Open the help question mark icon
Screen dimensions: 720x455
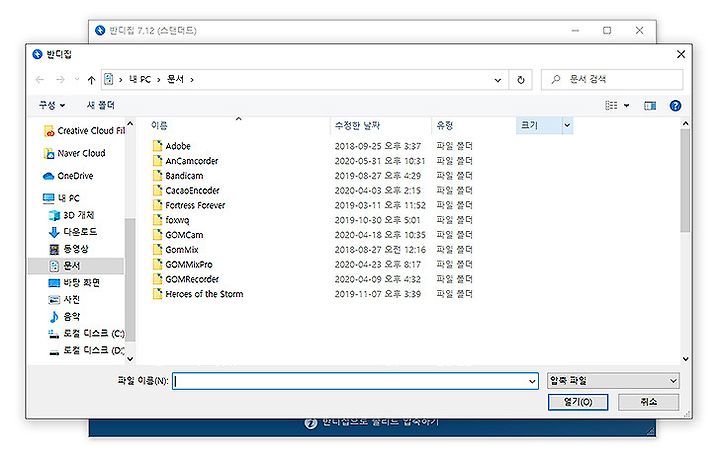[x=675, y=106]
